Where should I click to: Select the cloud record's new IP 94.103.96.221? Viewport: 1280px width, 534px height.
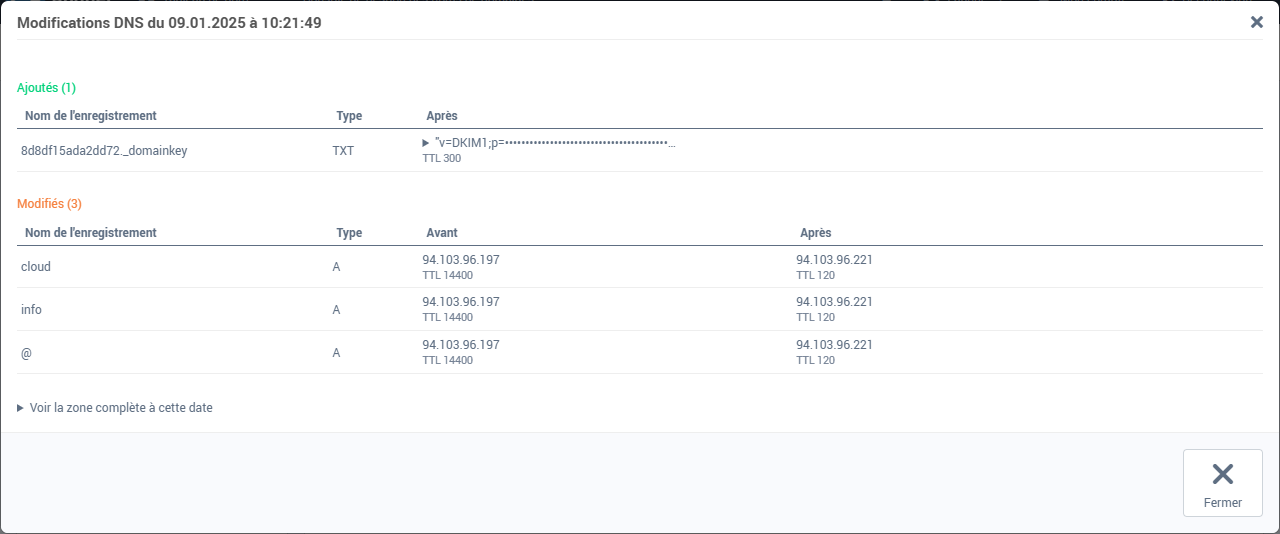[834, 260]
